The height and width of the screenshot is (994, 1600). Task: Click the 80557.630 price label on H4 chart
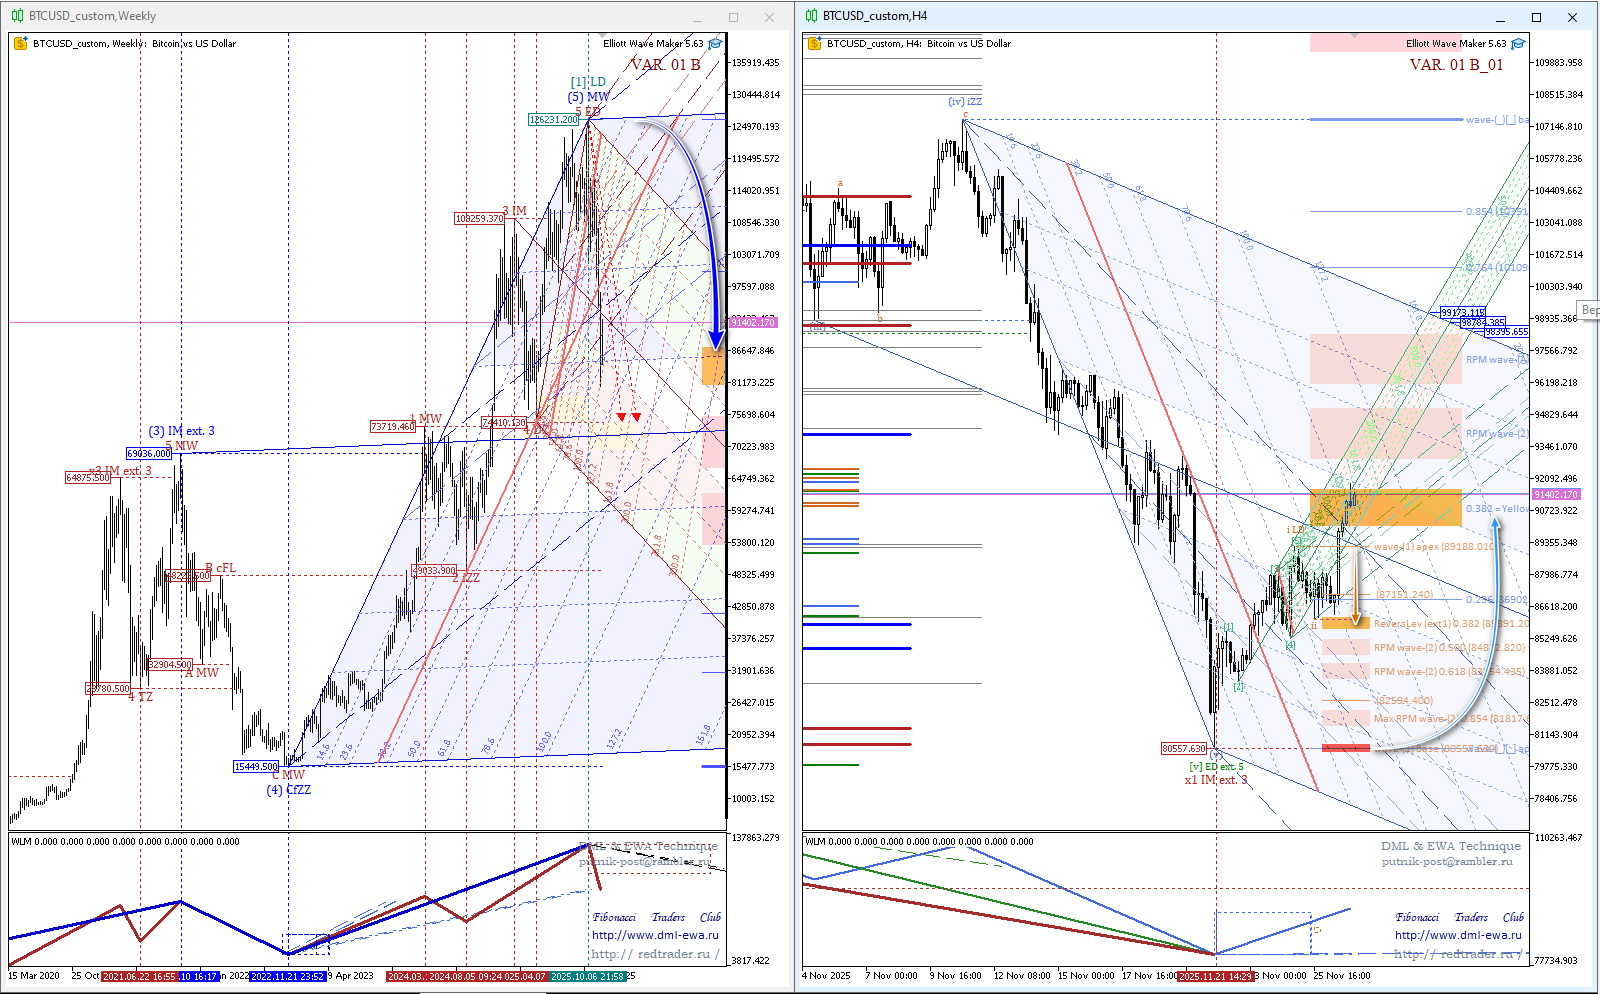(1184, 749)
